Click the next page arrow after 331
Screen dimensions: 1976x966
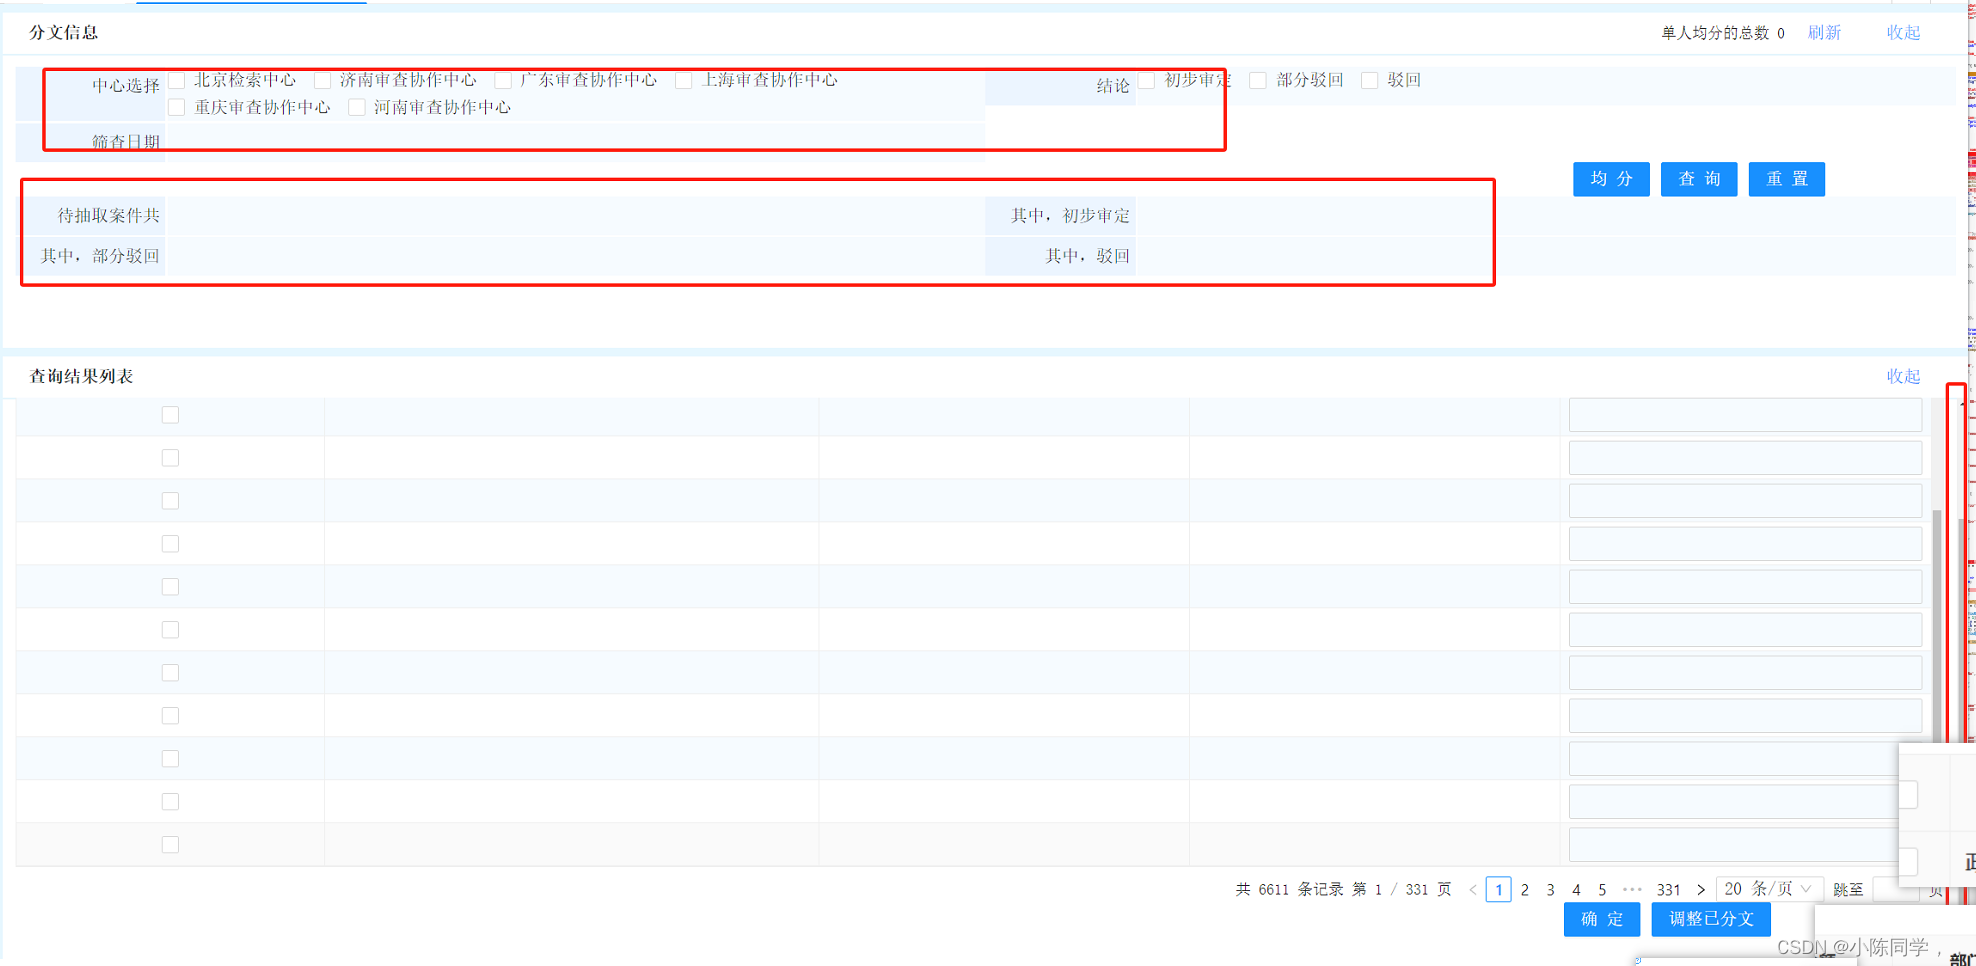point(1701,889)
